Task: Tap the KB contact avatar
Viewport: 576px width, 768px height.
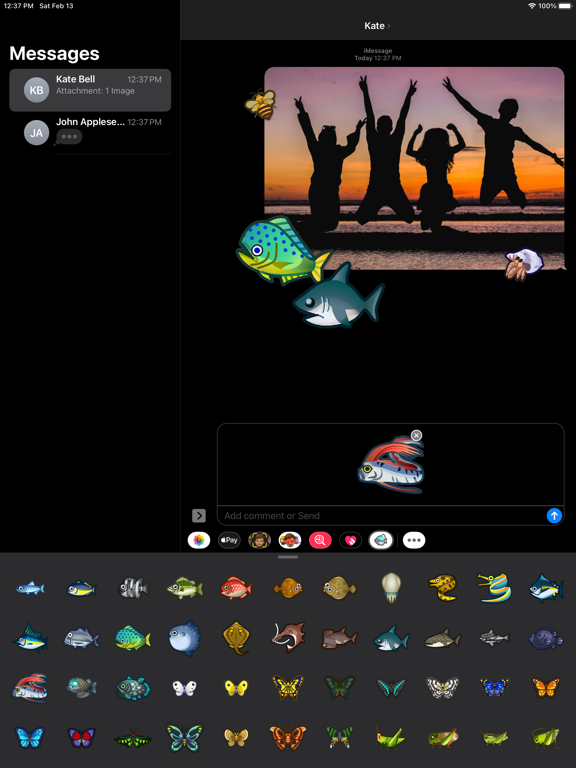Action: tap(37, 90)
